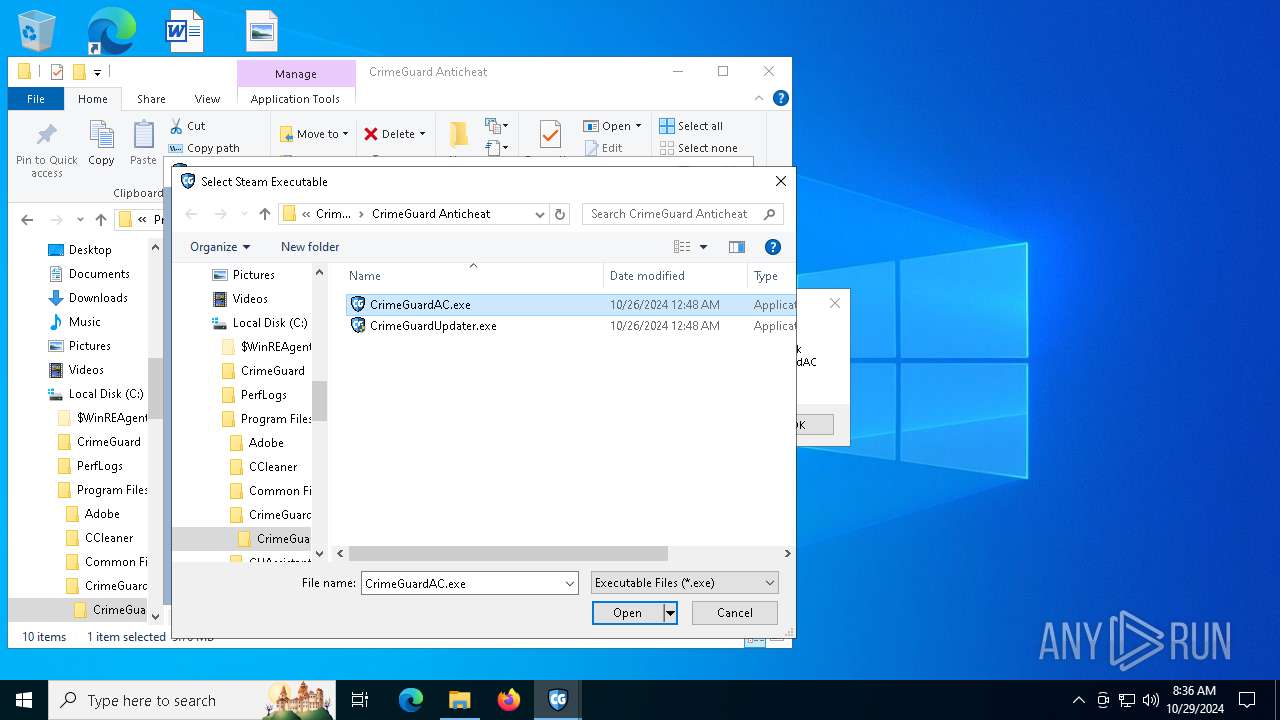The image size is (1280, 720).
Task: Open Executable Files type filter dropdown
Action: [x=684, y=583]
